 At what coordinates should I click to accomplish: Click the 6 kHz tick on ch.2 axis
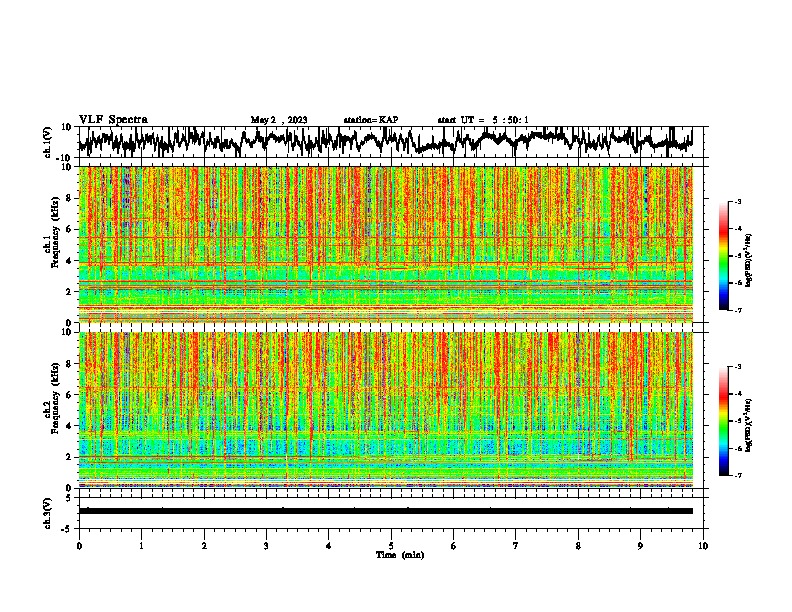click(69, 395)
